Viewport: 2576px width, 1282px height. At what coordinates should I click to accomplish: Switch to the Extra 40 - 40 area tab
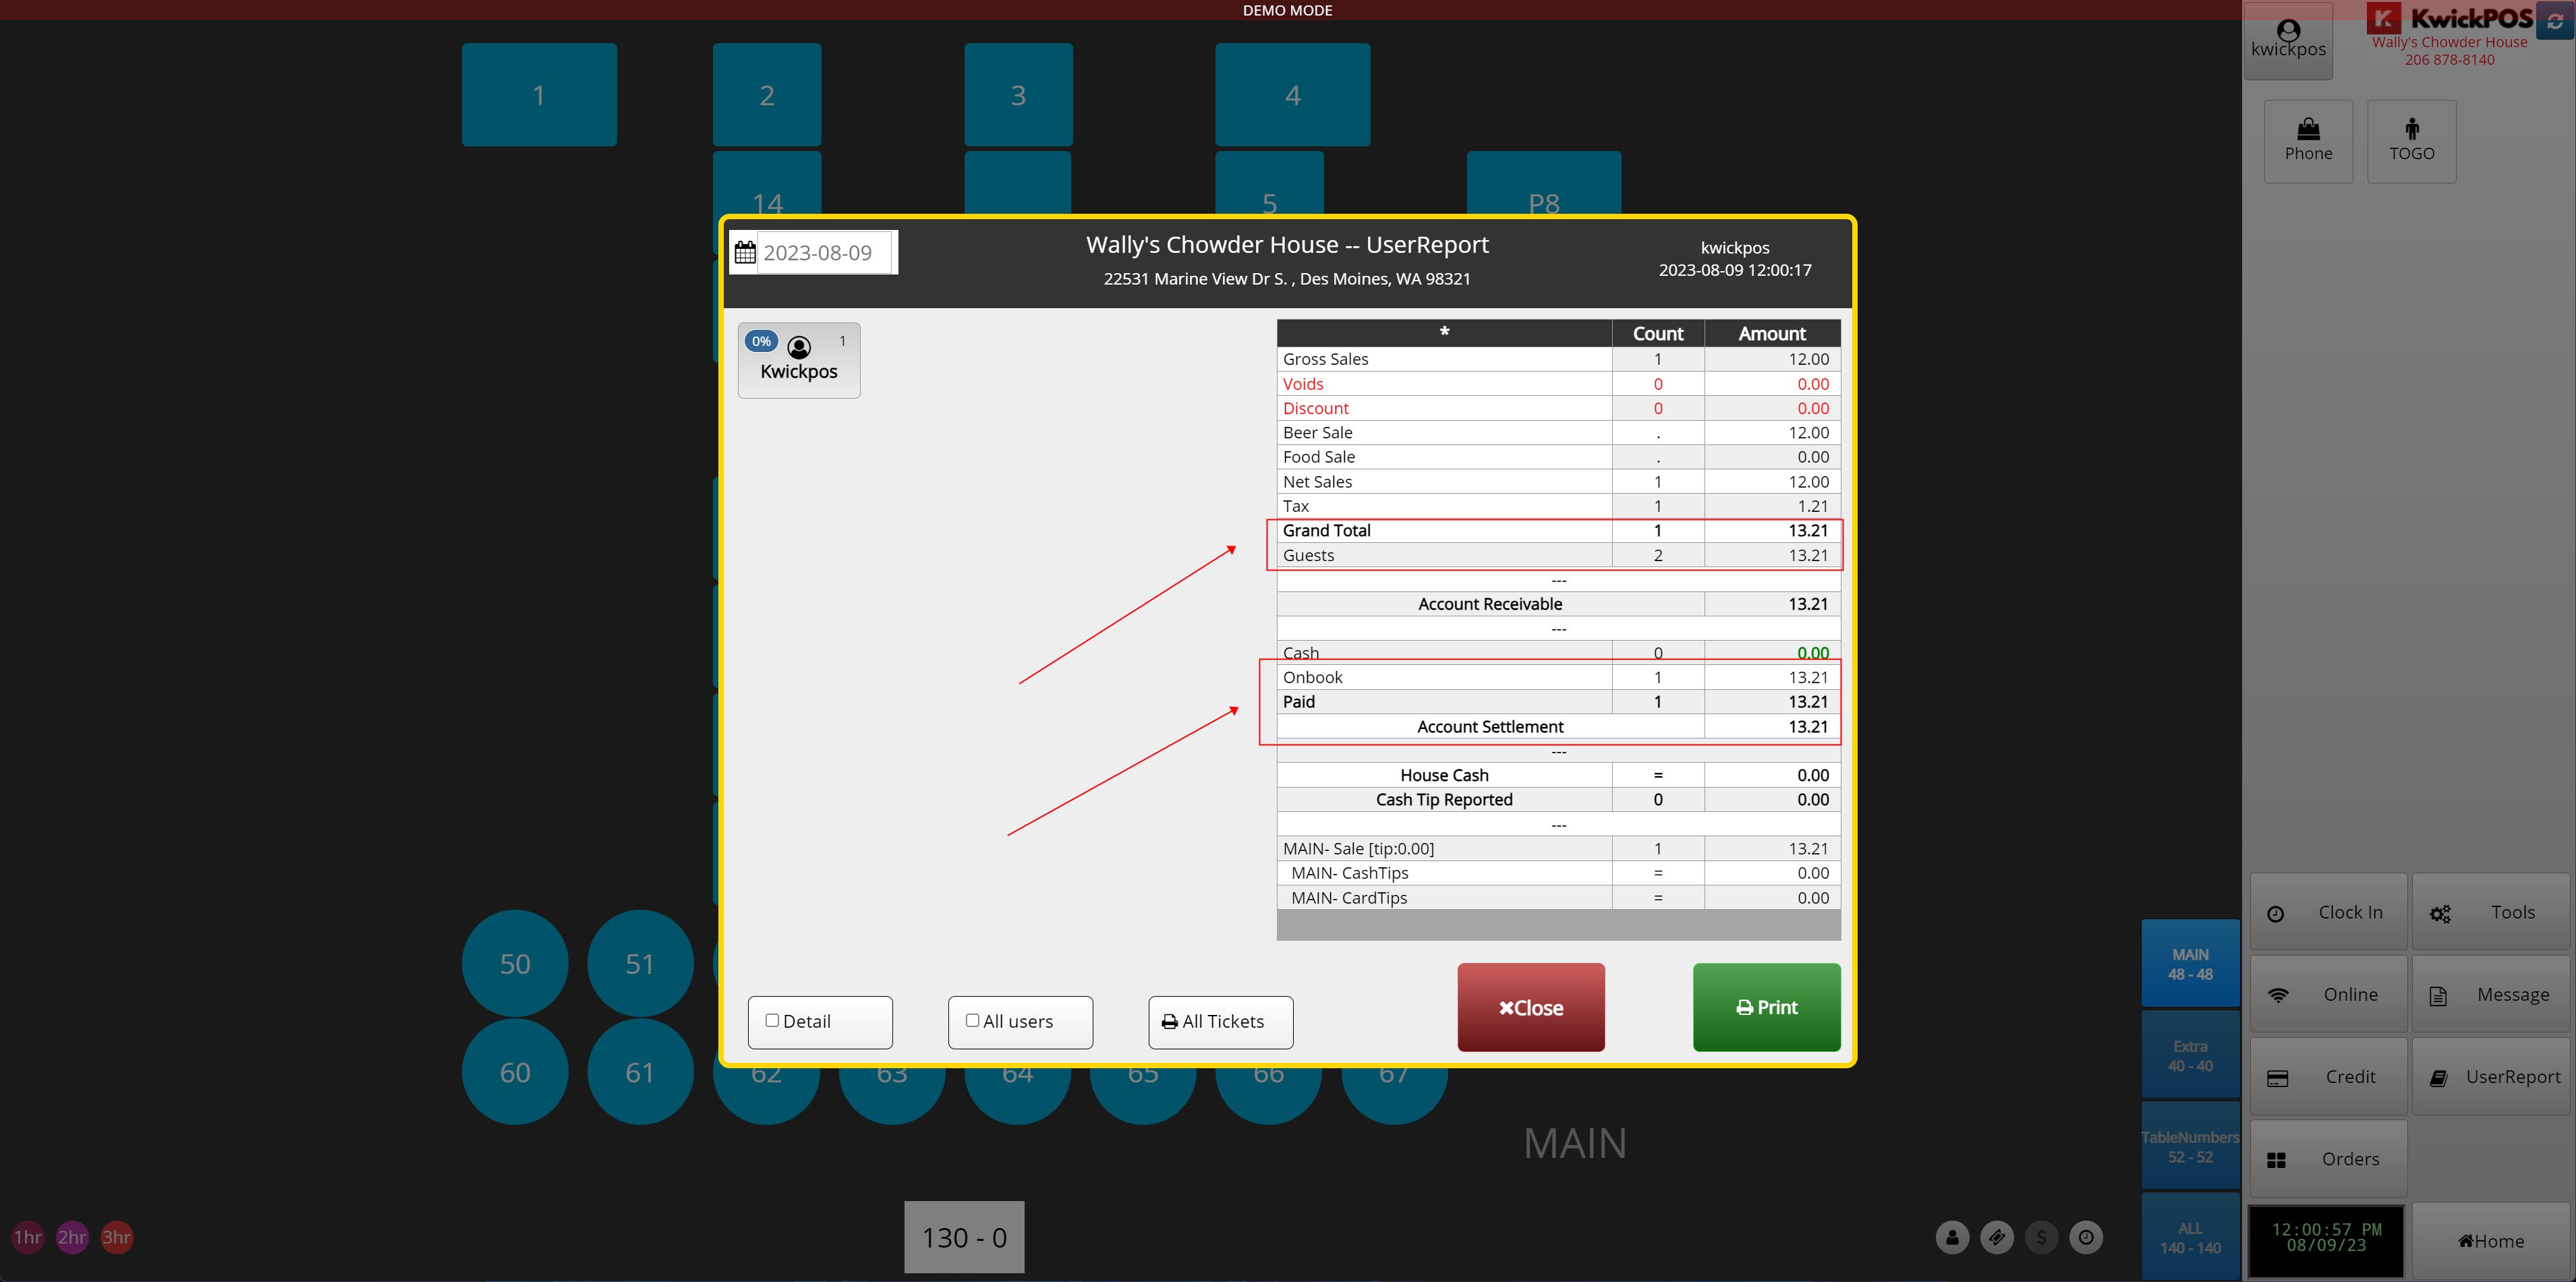tap(2190, 1055)
